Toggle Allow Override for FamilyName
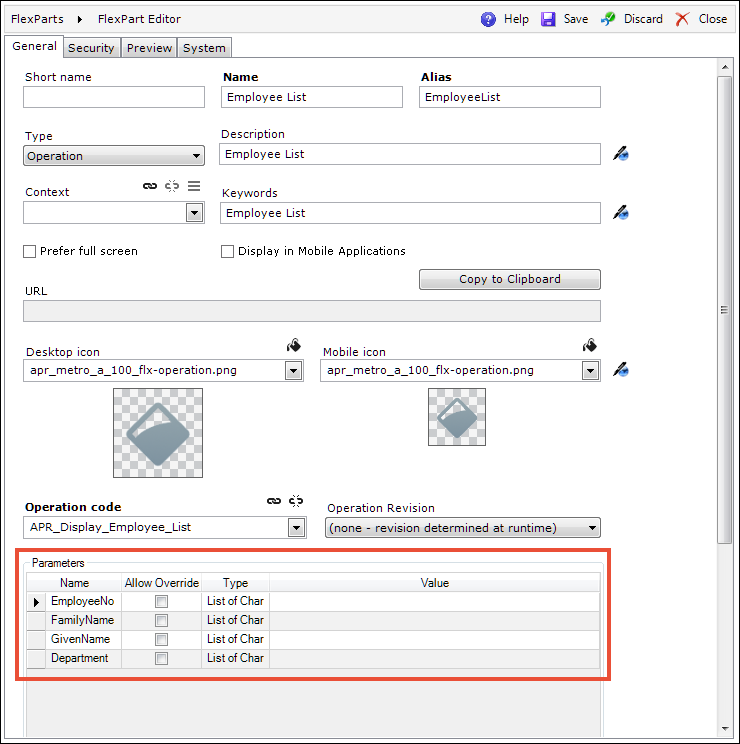Image resolution: width=740 pixels, height=744 pixels. pyautogui.click(x=161, y=621)
